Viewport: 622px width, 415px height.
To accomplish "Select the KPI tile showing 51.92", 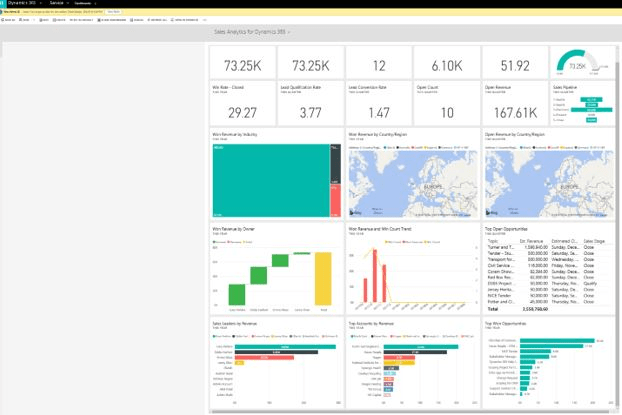I will [515, 63].
